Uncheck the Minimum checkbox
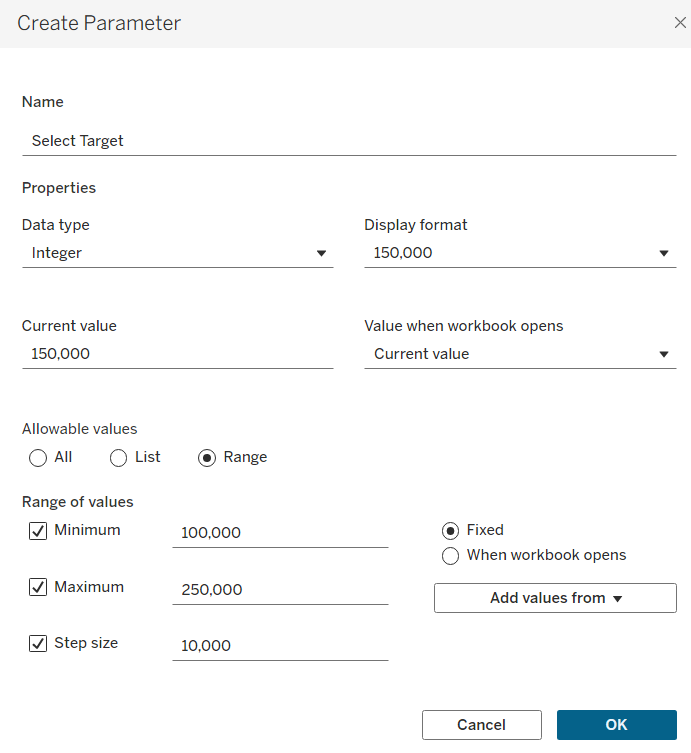Screen dimensions: 691x753 point(38,531)
